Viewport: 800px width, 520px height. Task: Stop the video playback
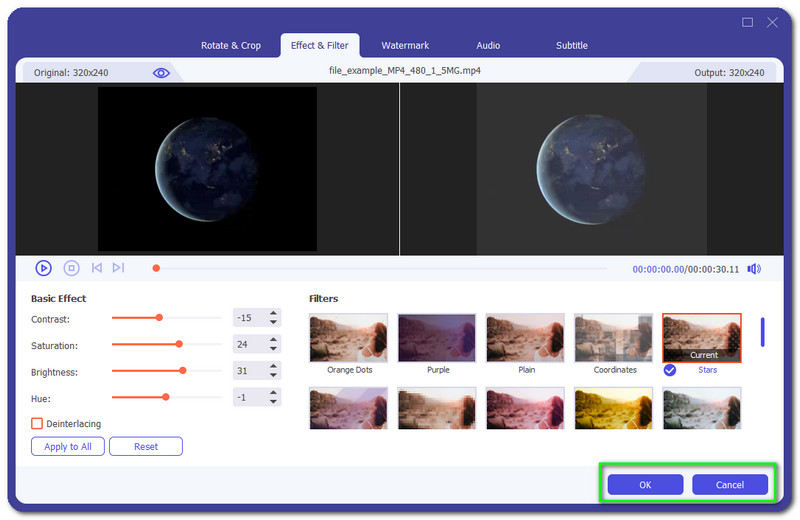tap(71, 268)
